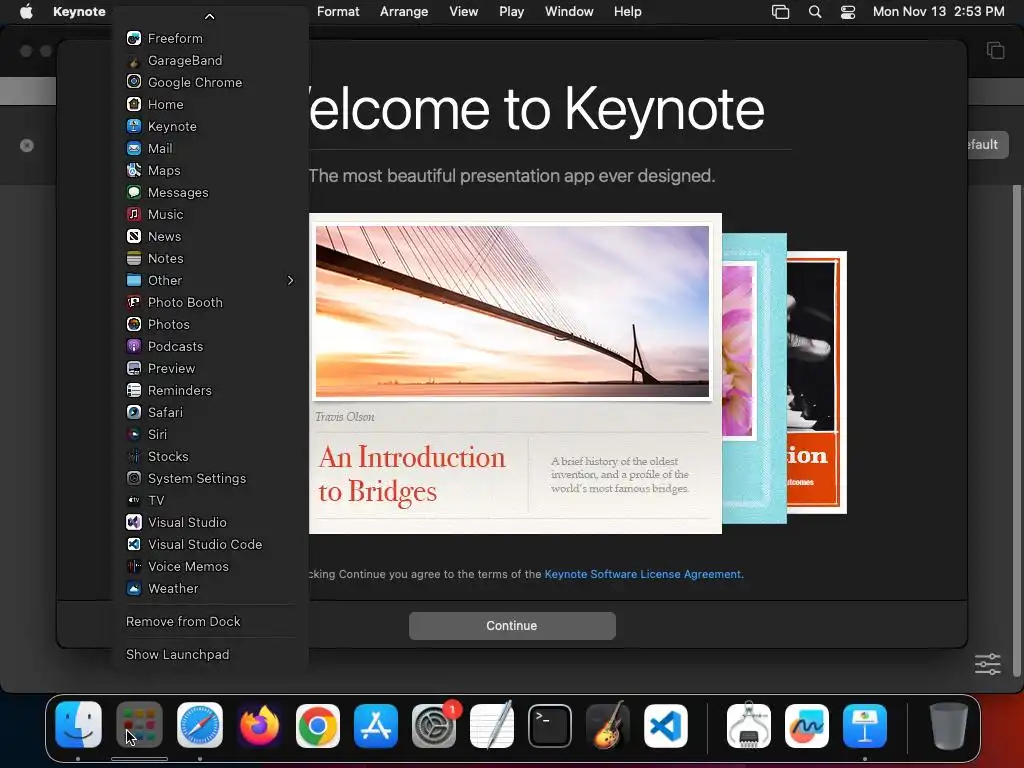
Task: Launch Photo Booth from the list
Action: click(x=210, y=302)
